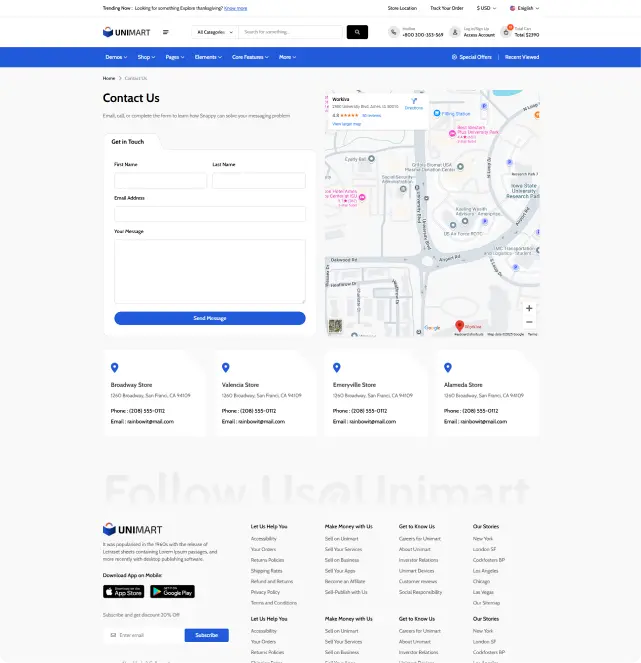Image resolution: width=641 pixels, height=663 pixels.
Task: Expand the All Categories dropdown
Action: (214, 32)
